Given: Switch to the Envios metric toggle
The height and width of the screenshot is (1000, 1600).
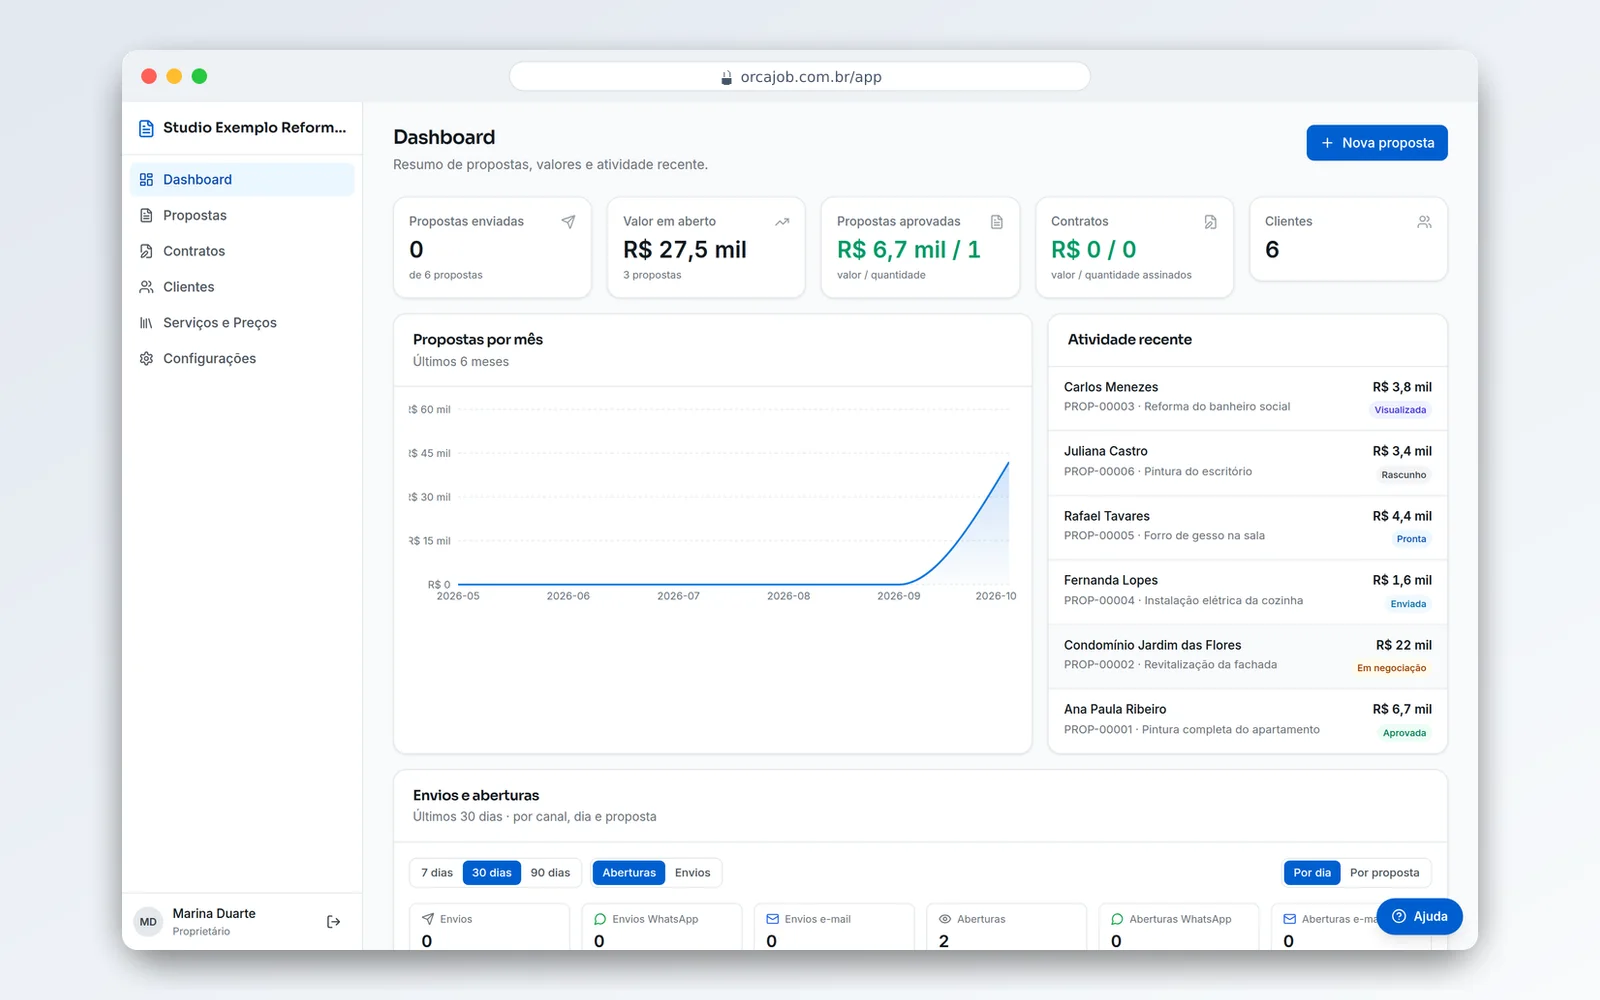Looking at the screenshot, I should [692, 873].
